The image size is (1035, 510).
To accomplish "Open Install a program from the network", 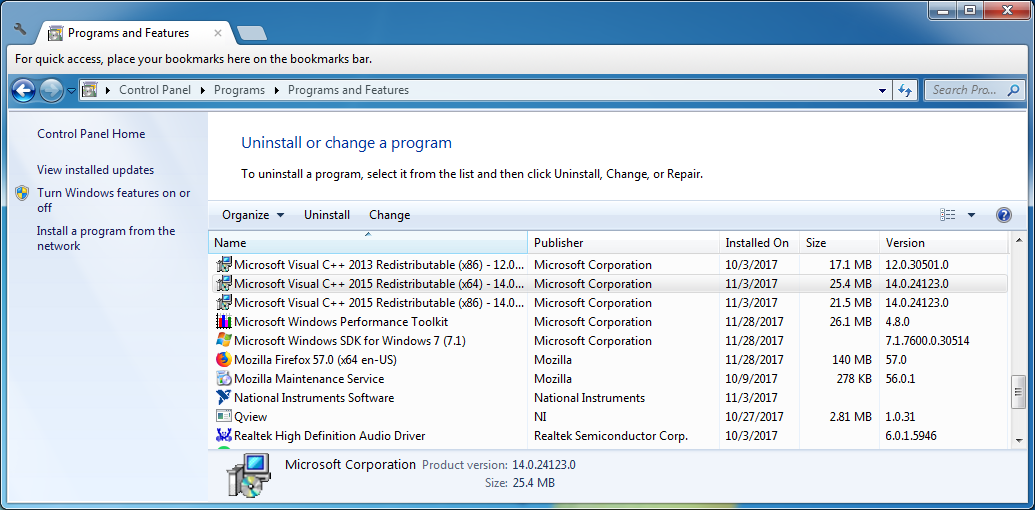I will (x=106, y=239).
